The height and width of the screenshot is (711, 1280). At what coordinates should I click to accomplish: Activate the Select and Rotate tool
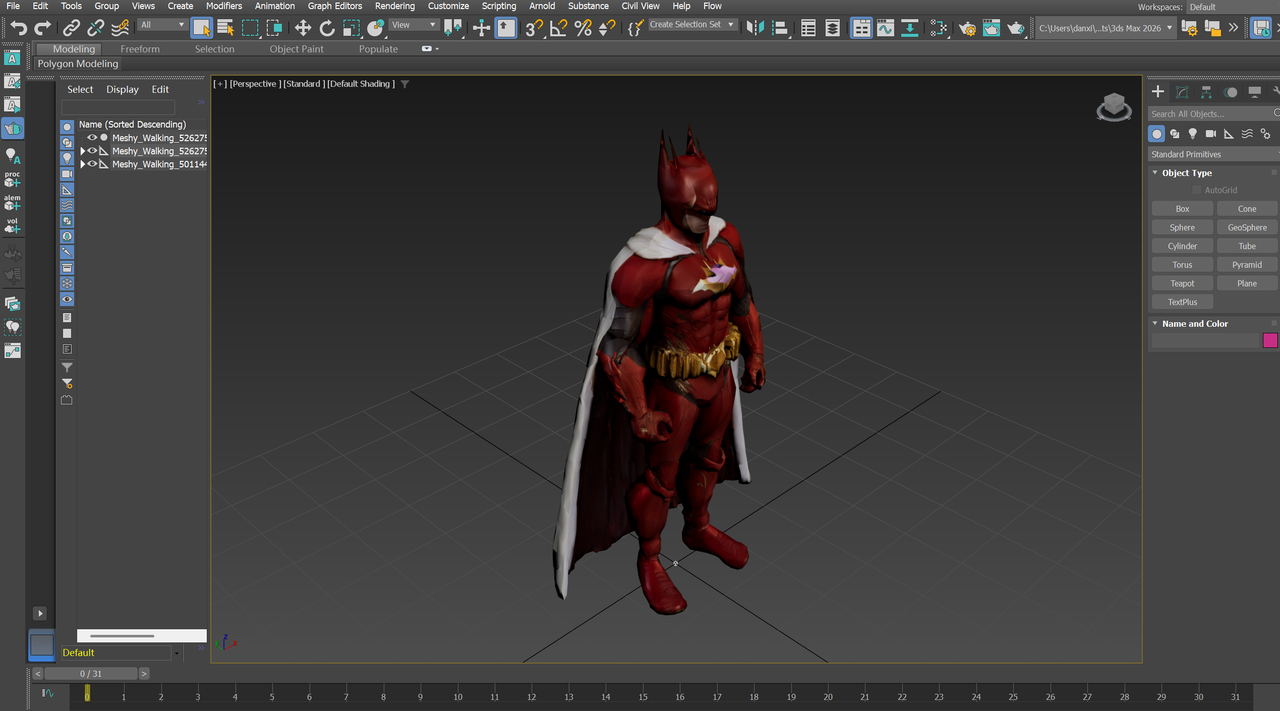[327, 28]
